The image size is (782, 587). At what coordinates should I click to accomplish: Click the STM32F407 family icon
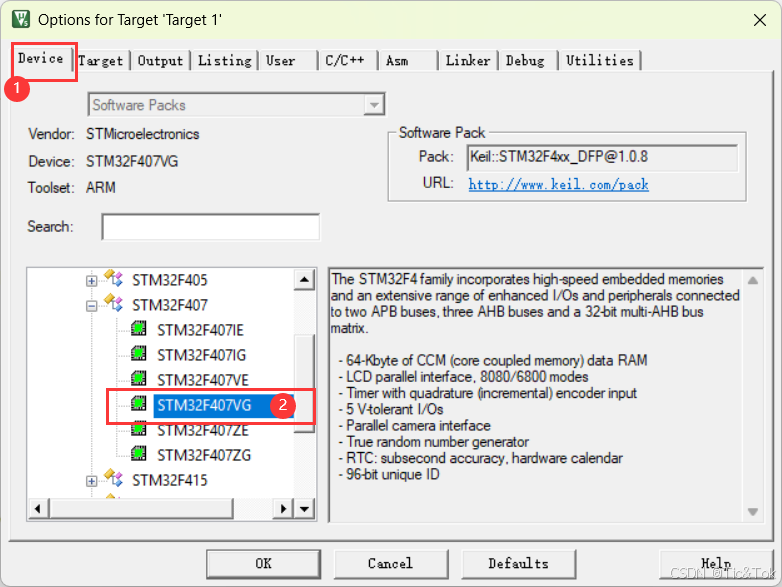114,303
